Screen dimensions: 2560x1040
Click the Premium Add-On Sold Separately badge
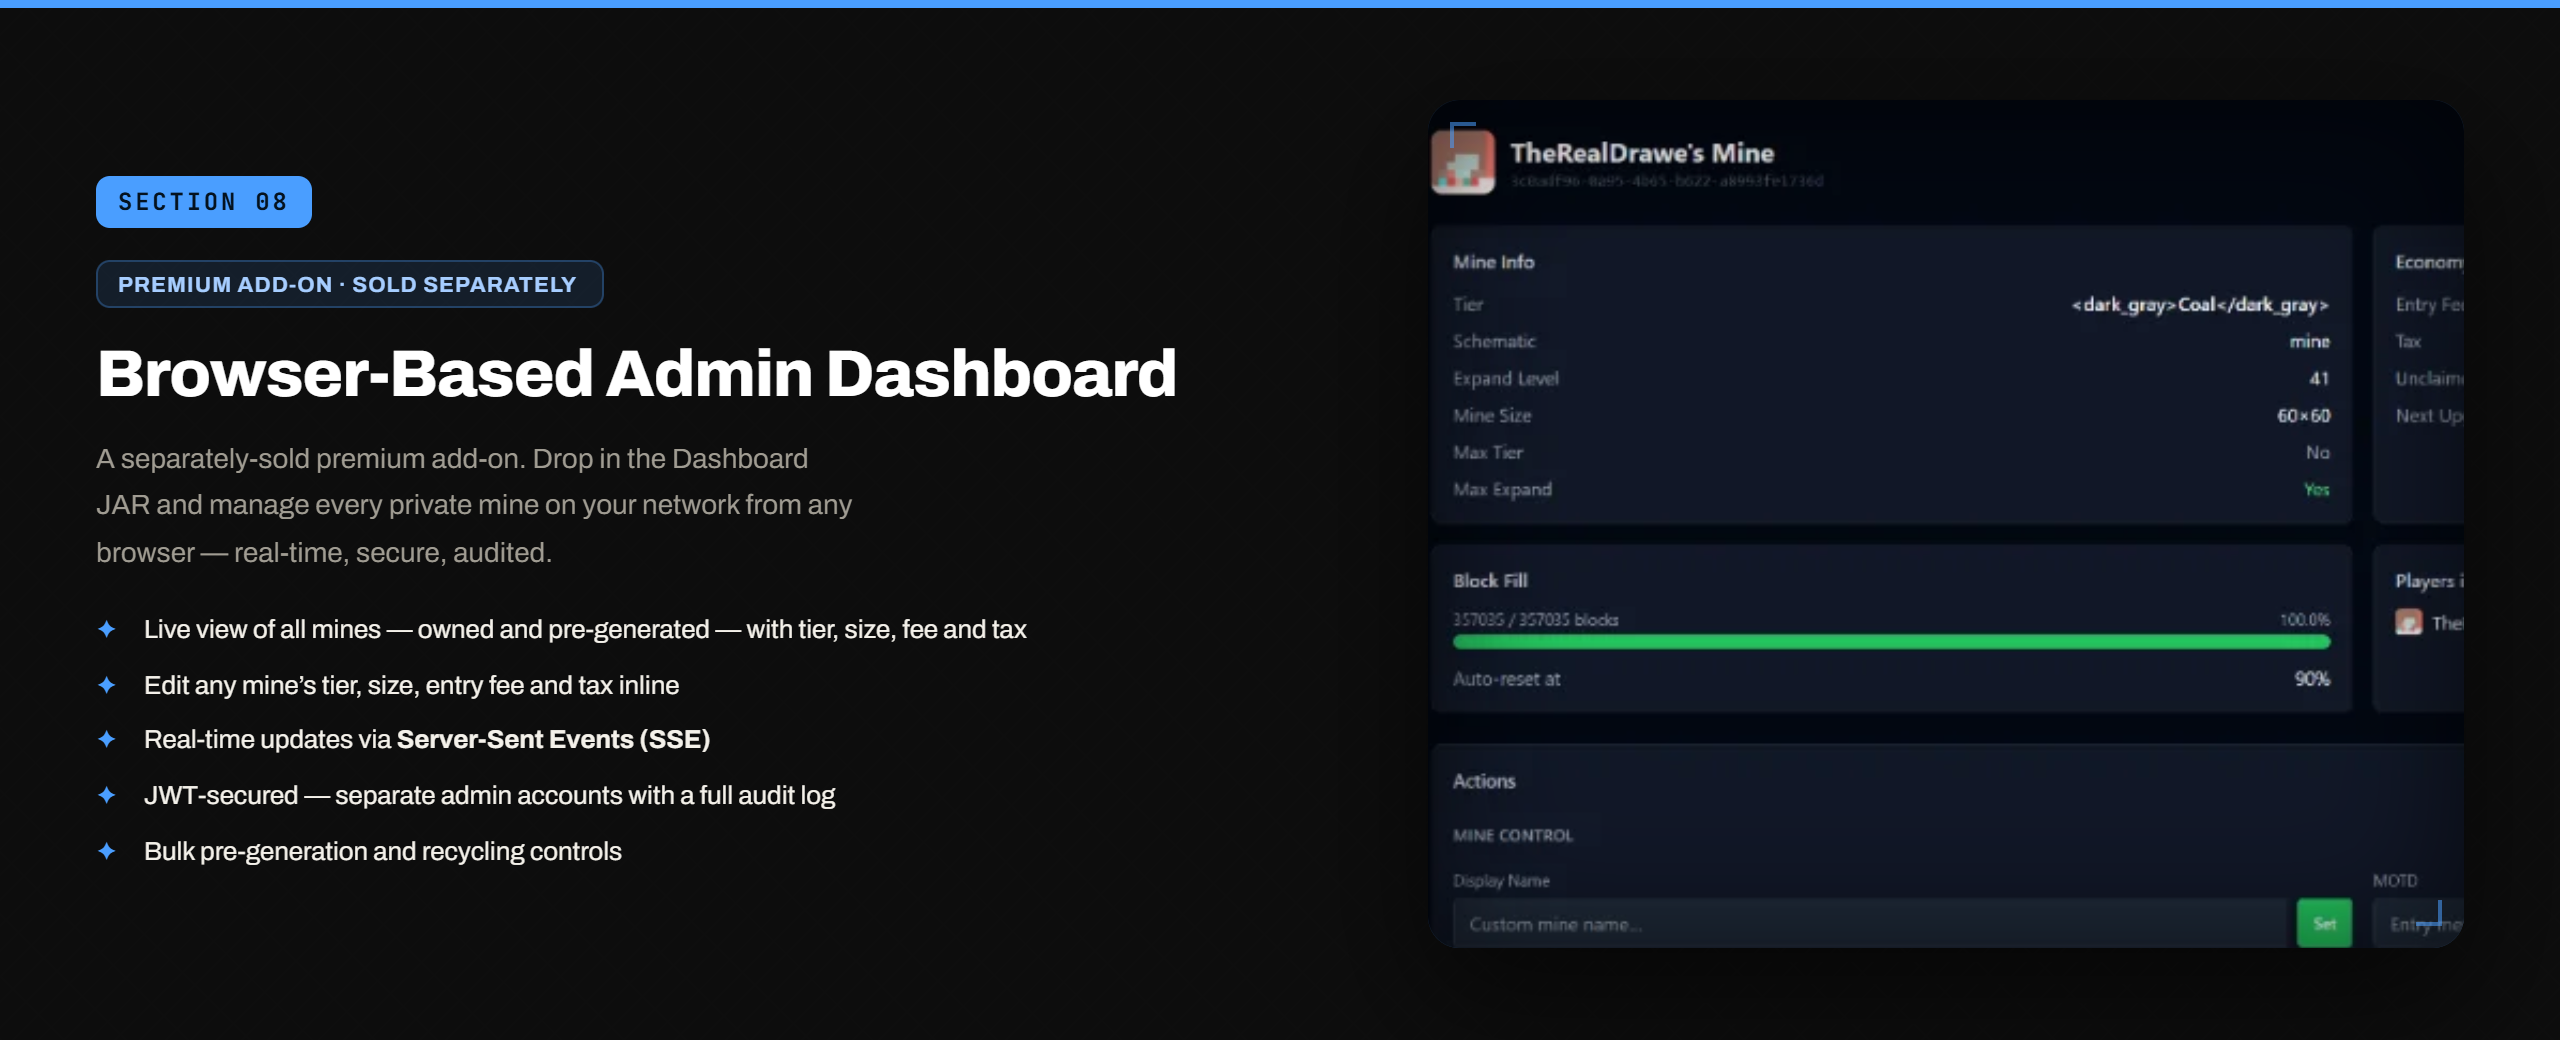pyautogui.click(x=349, y=284)
